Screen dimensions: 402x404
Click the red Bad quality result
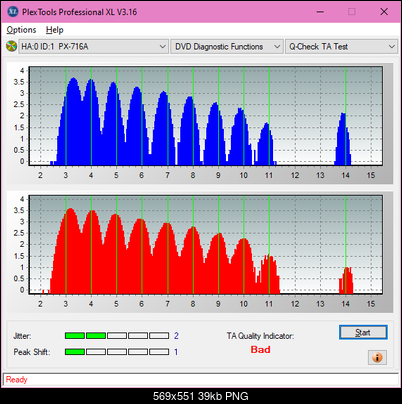coord(260,350)
